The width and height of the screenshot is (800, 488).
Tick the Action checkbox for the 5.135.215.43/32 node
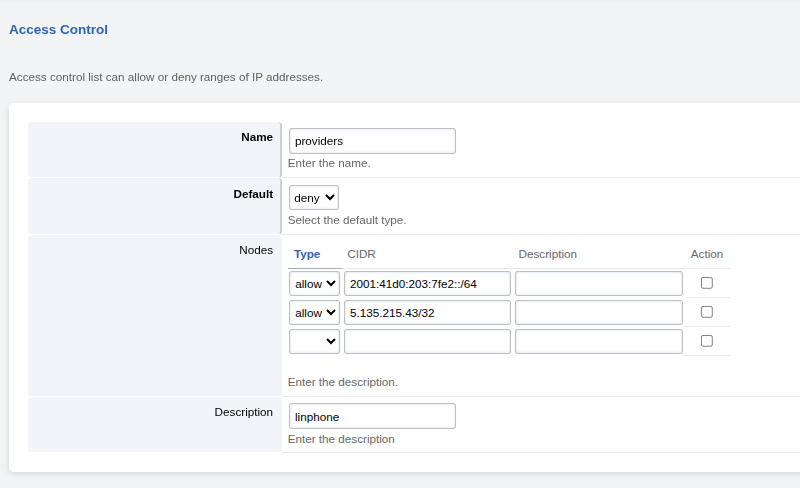click(x=707, y=312)
